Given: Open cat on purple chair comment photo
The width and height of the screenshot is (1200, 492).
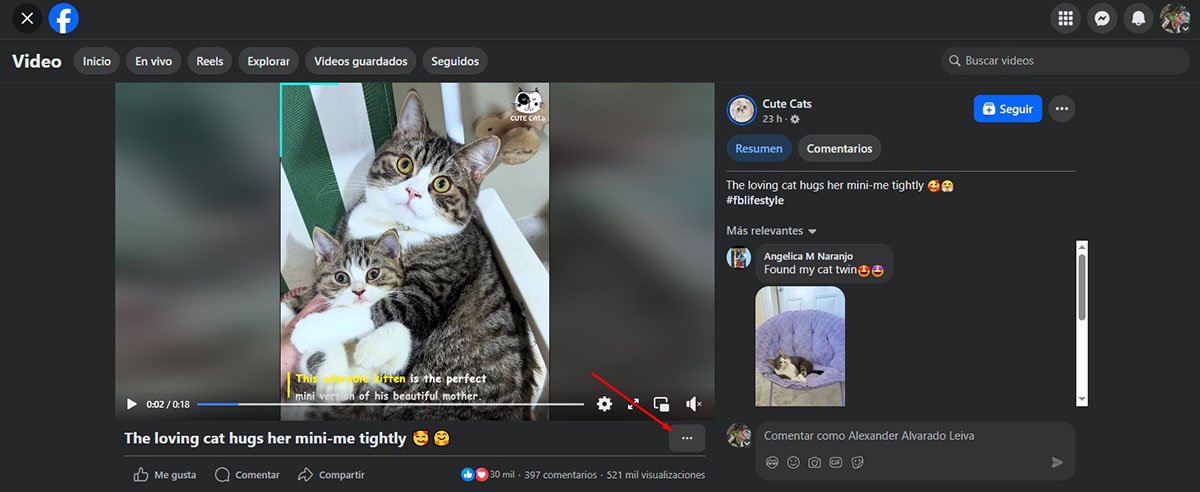Looking at the screenshot, I should (800, 346).
